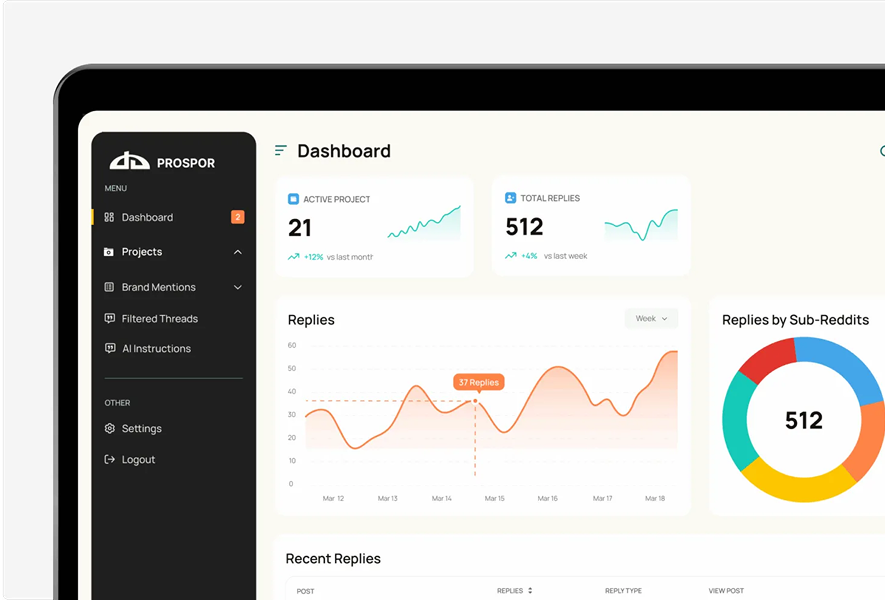Click the Replies by Sub-Reddits heading
The height and width of the screenshot is (600, 885).
795,320
